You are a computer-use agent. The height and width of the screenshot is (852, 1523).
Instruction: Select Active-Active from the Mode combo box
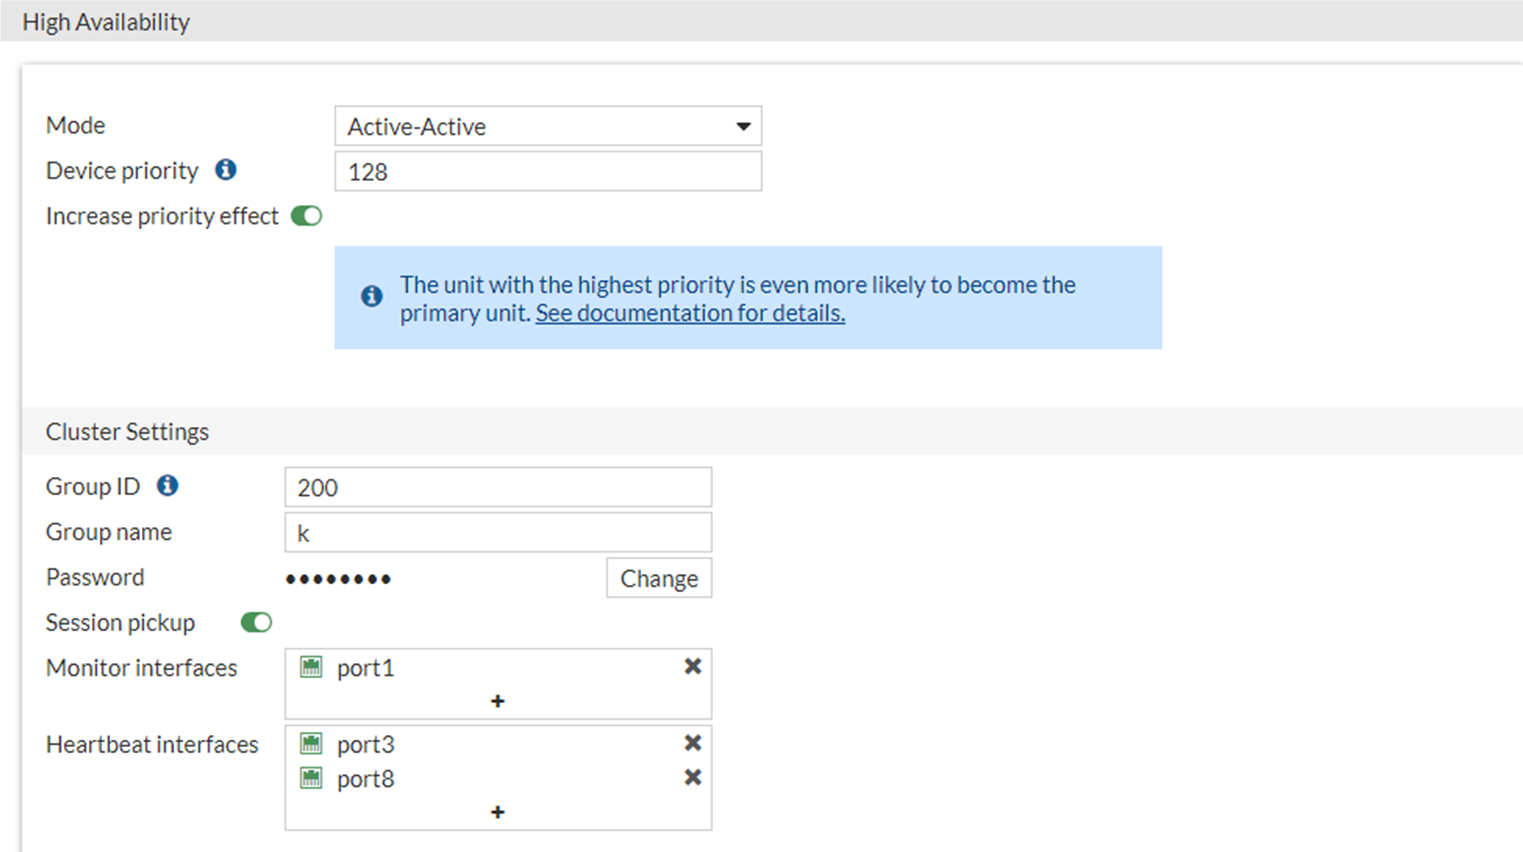[x=548, y=126]
